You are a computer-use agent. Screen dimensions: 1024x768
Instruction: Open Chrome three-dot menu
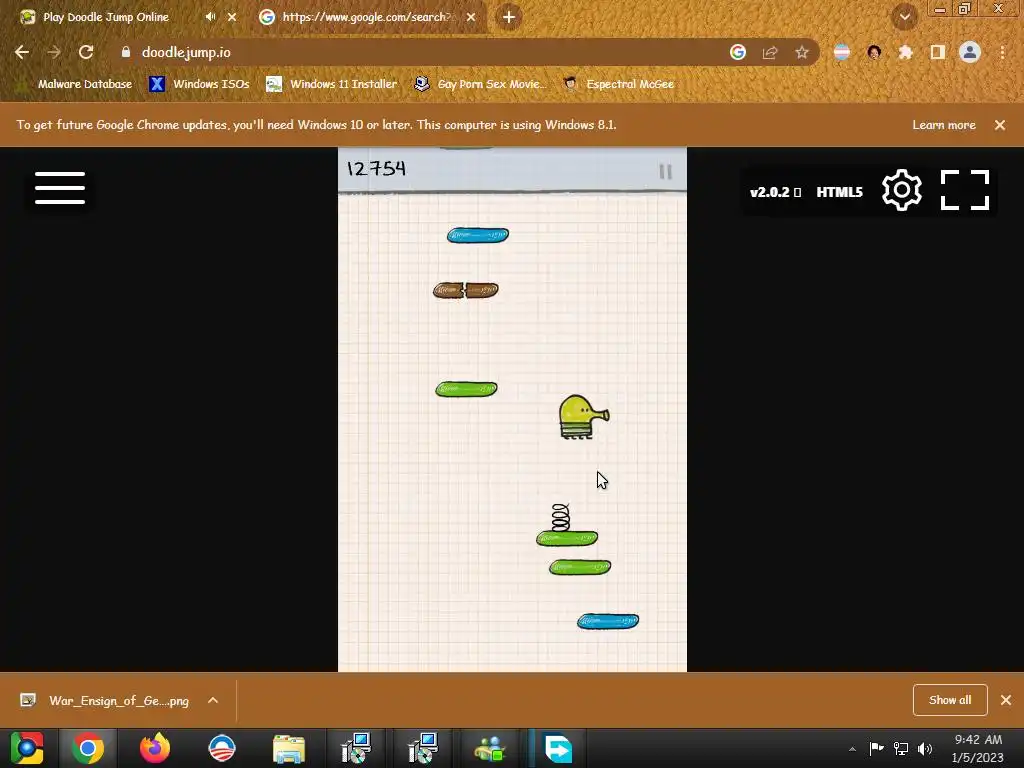(1002, 52)
